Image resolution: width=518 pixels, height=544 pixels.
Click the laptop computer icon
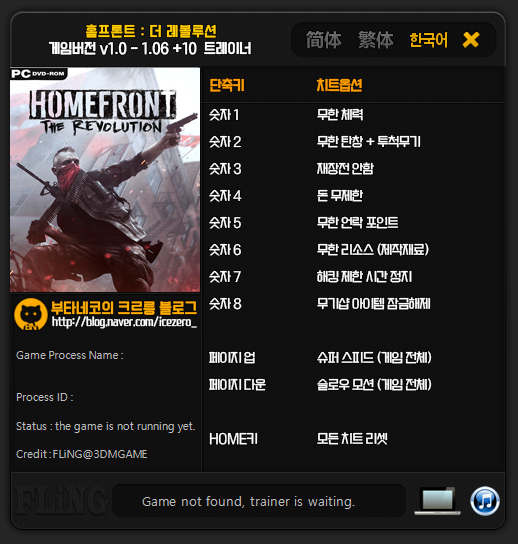438,501
